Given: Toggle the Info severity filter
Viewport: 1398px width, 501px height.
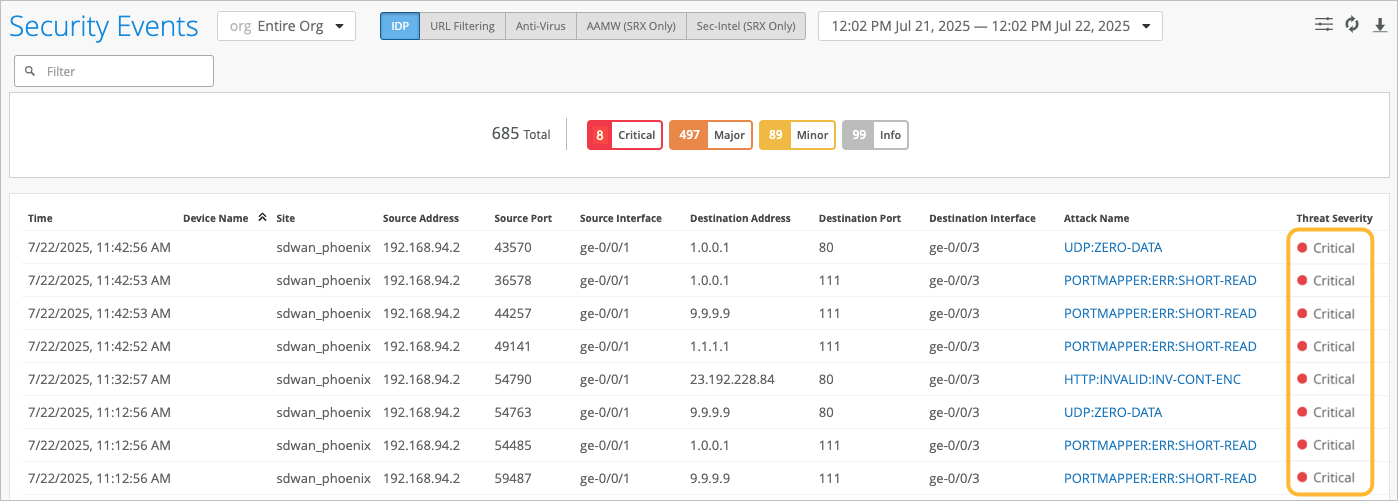Looking at the screenshot, I should (x=875, y=135).
